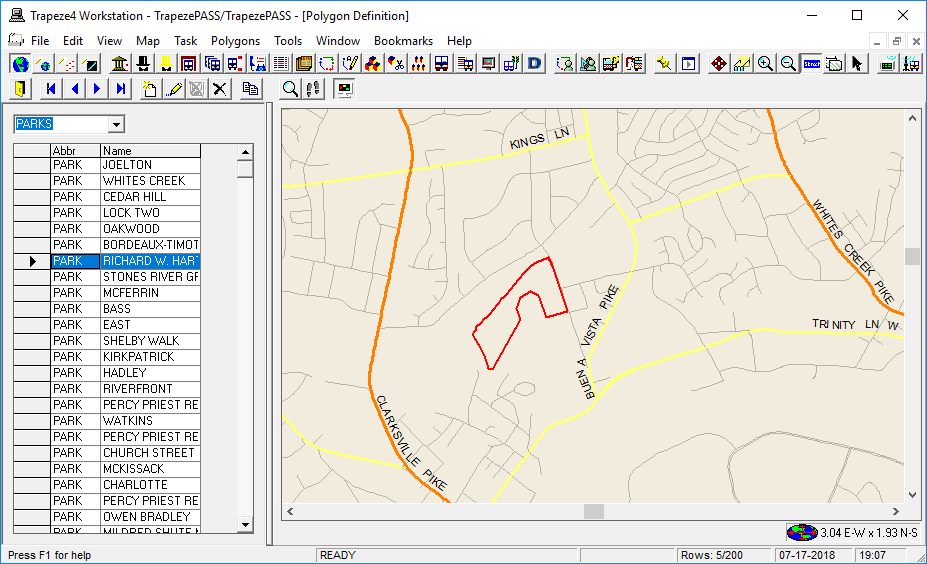Click the footprints icon

click(x=313, y=89)
